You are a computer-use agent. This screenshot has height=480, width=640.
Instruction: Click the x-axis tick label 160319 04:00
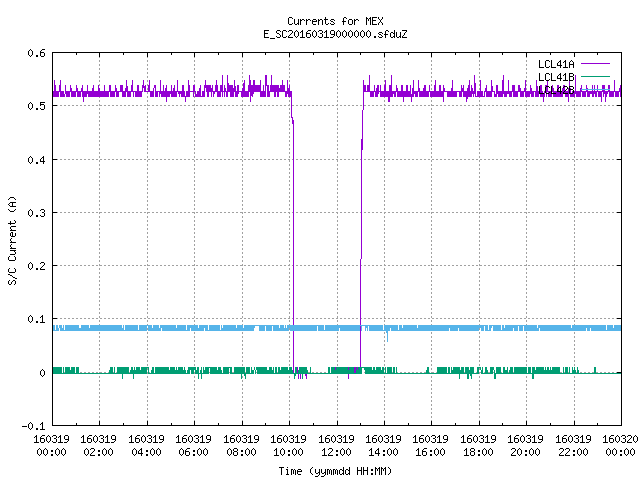[146, 446]
